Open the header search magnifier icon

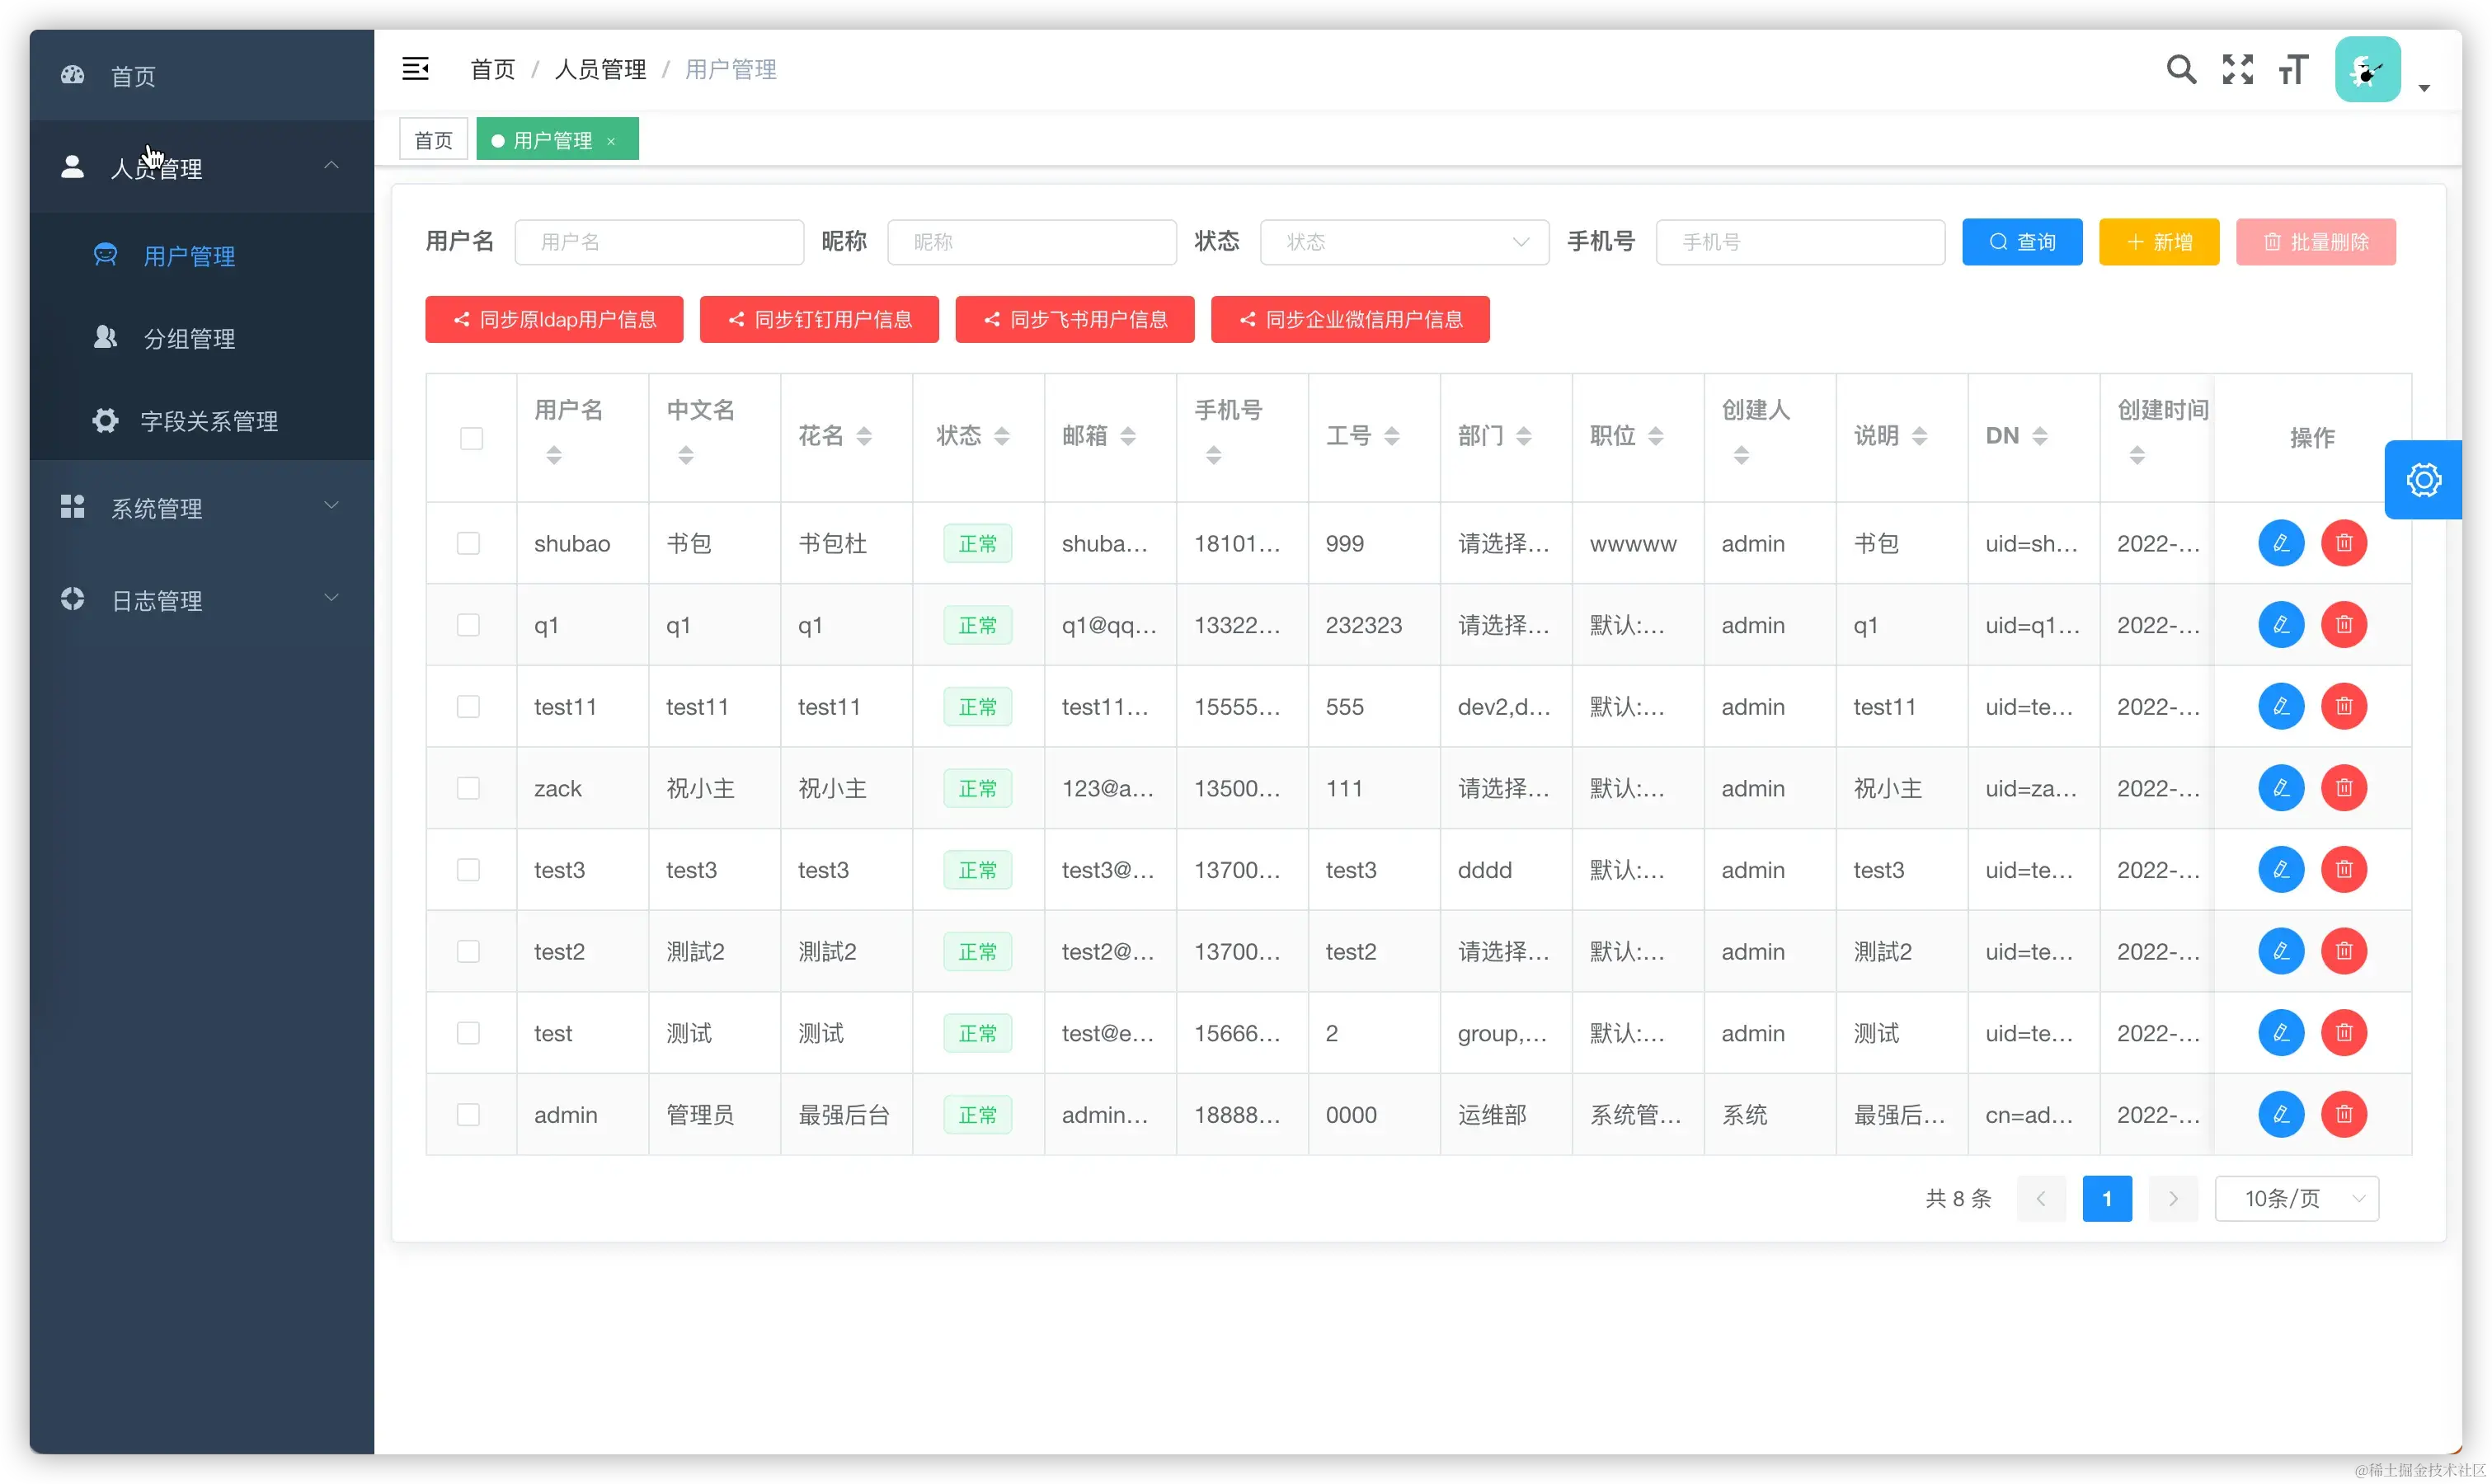(2181, 69)
